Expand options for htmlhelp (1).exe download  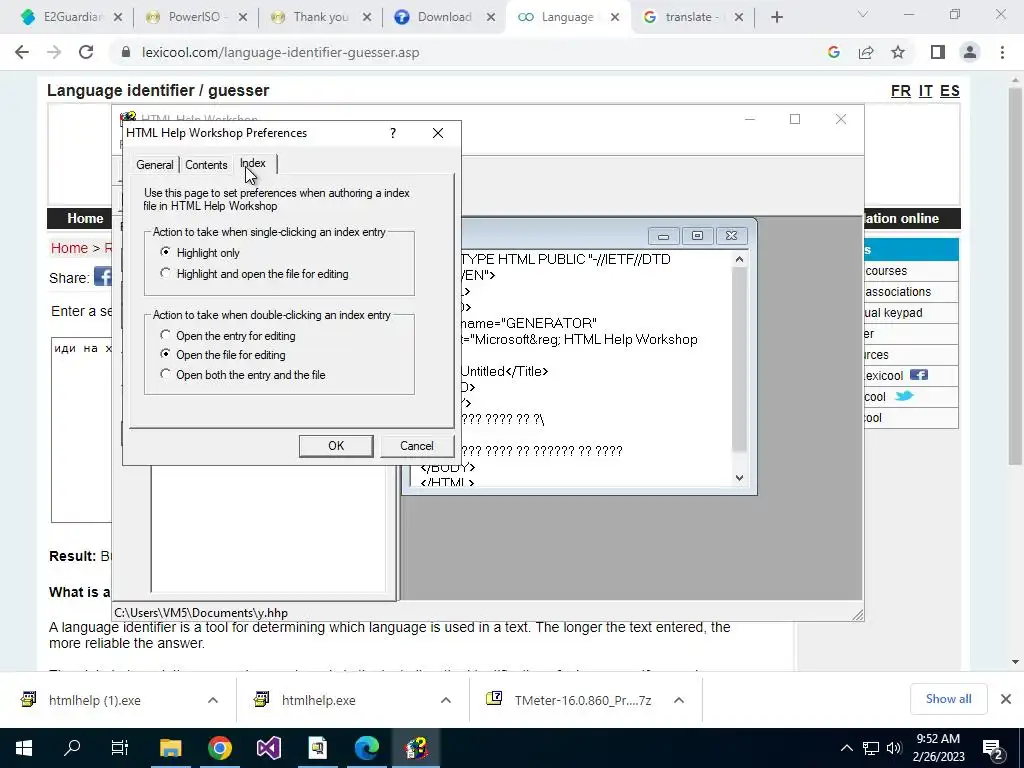(213, 700)
